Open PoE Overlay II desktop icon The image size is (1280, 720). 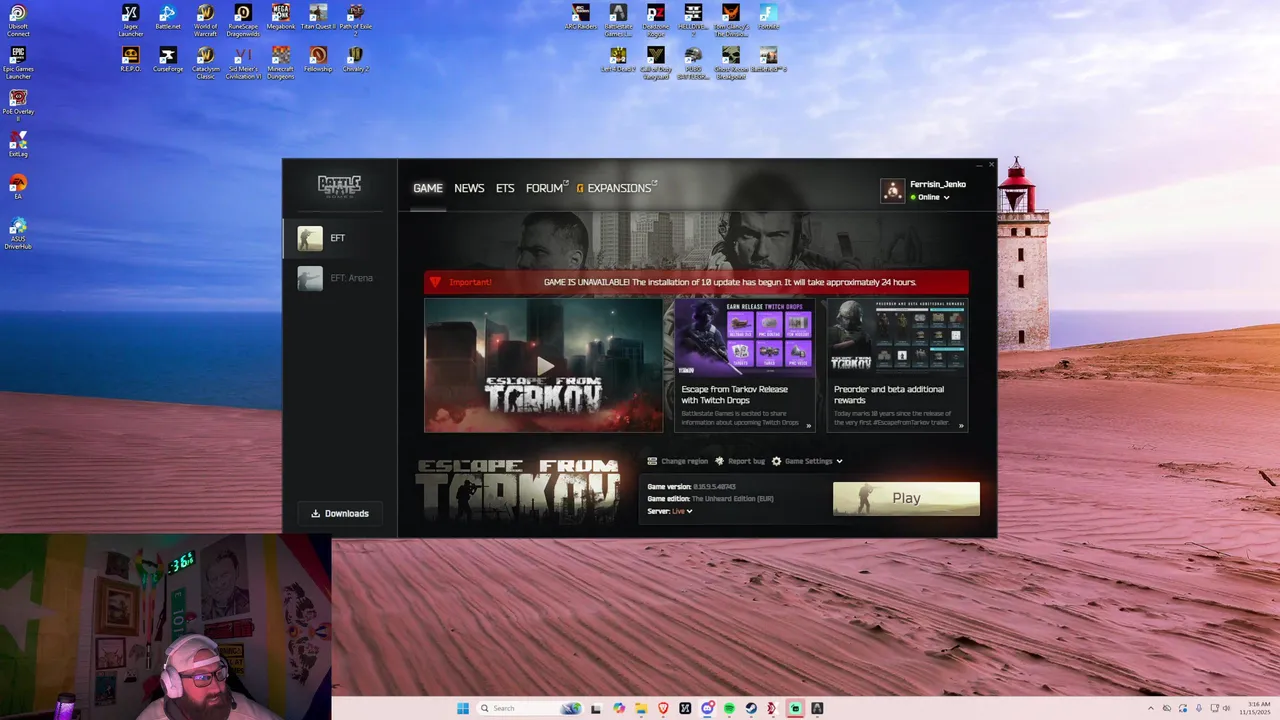click(18, 105)
